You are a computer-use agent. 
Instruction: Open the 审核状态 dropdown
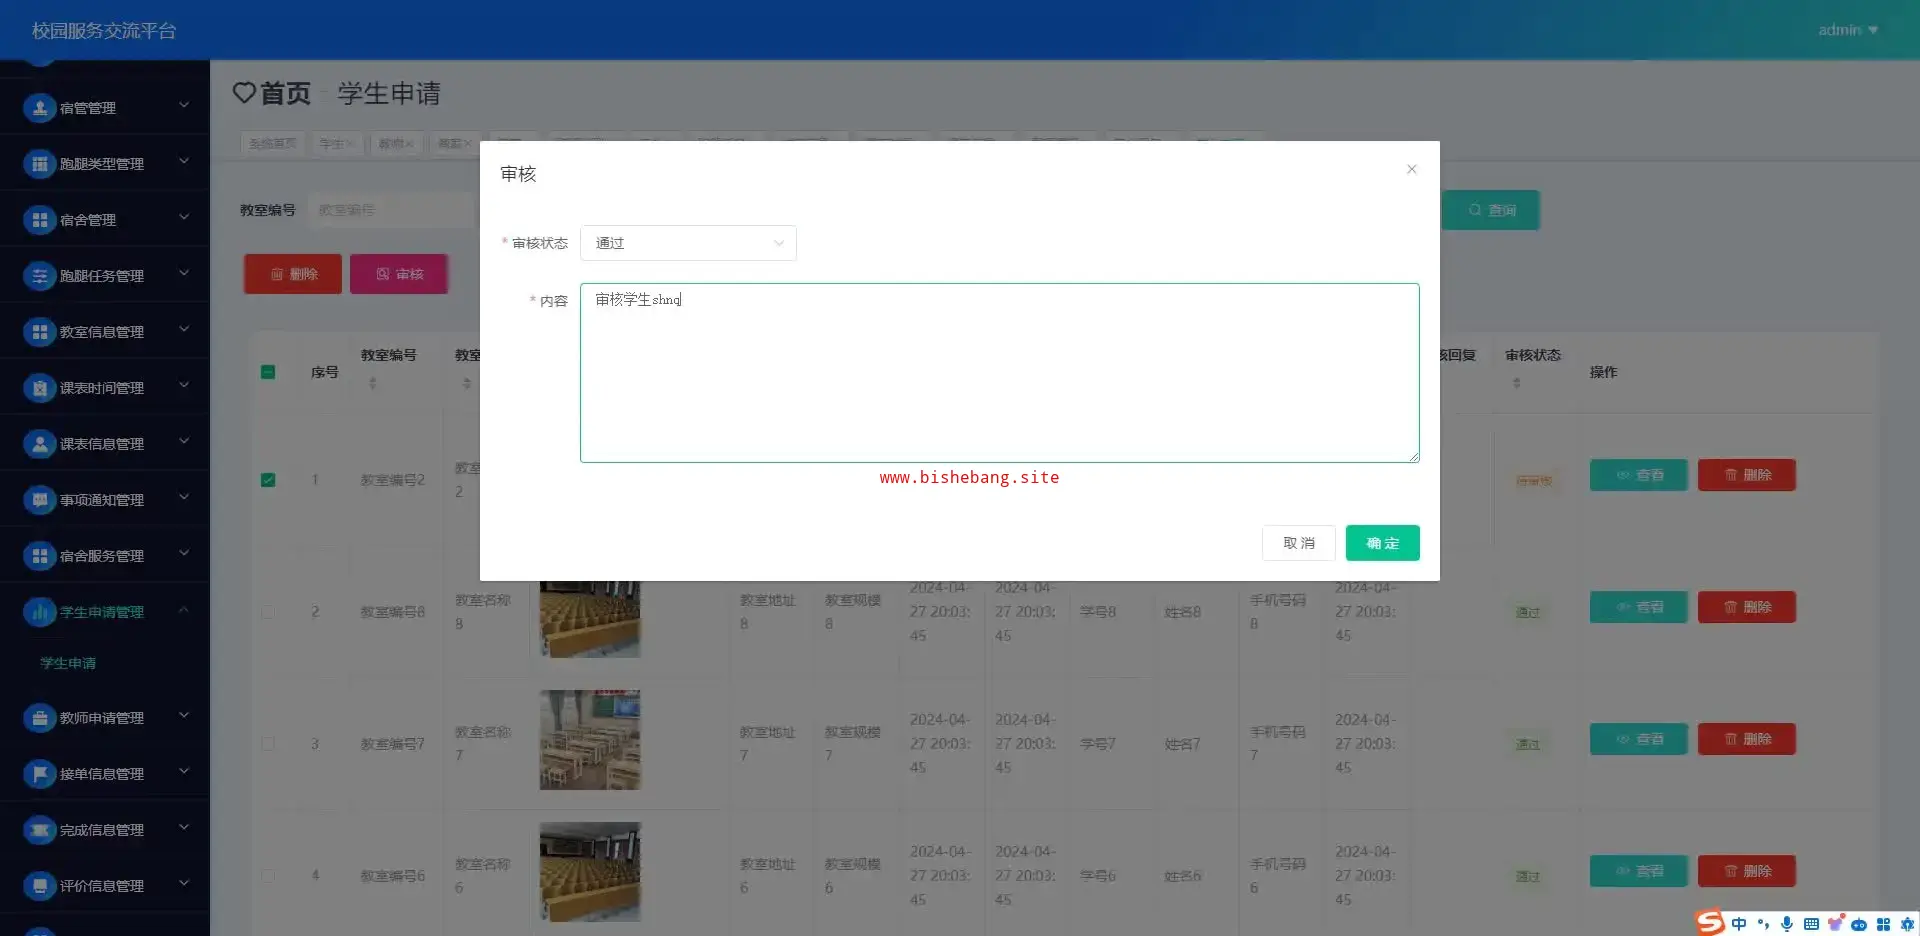pos(688,243)
